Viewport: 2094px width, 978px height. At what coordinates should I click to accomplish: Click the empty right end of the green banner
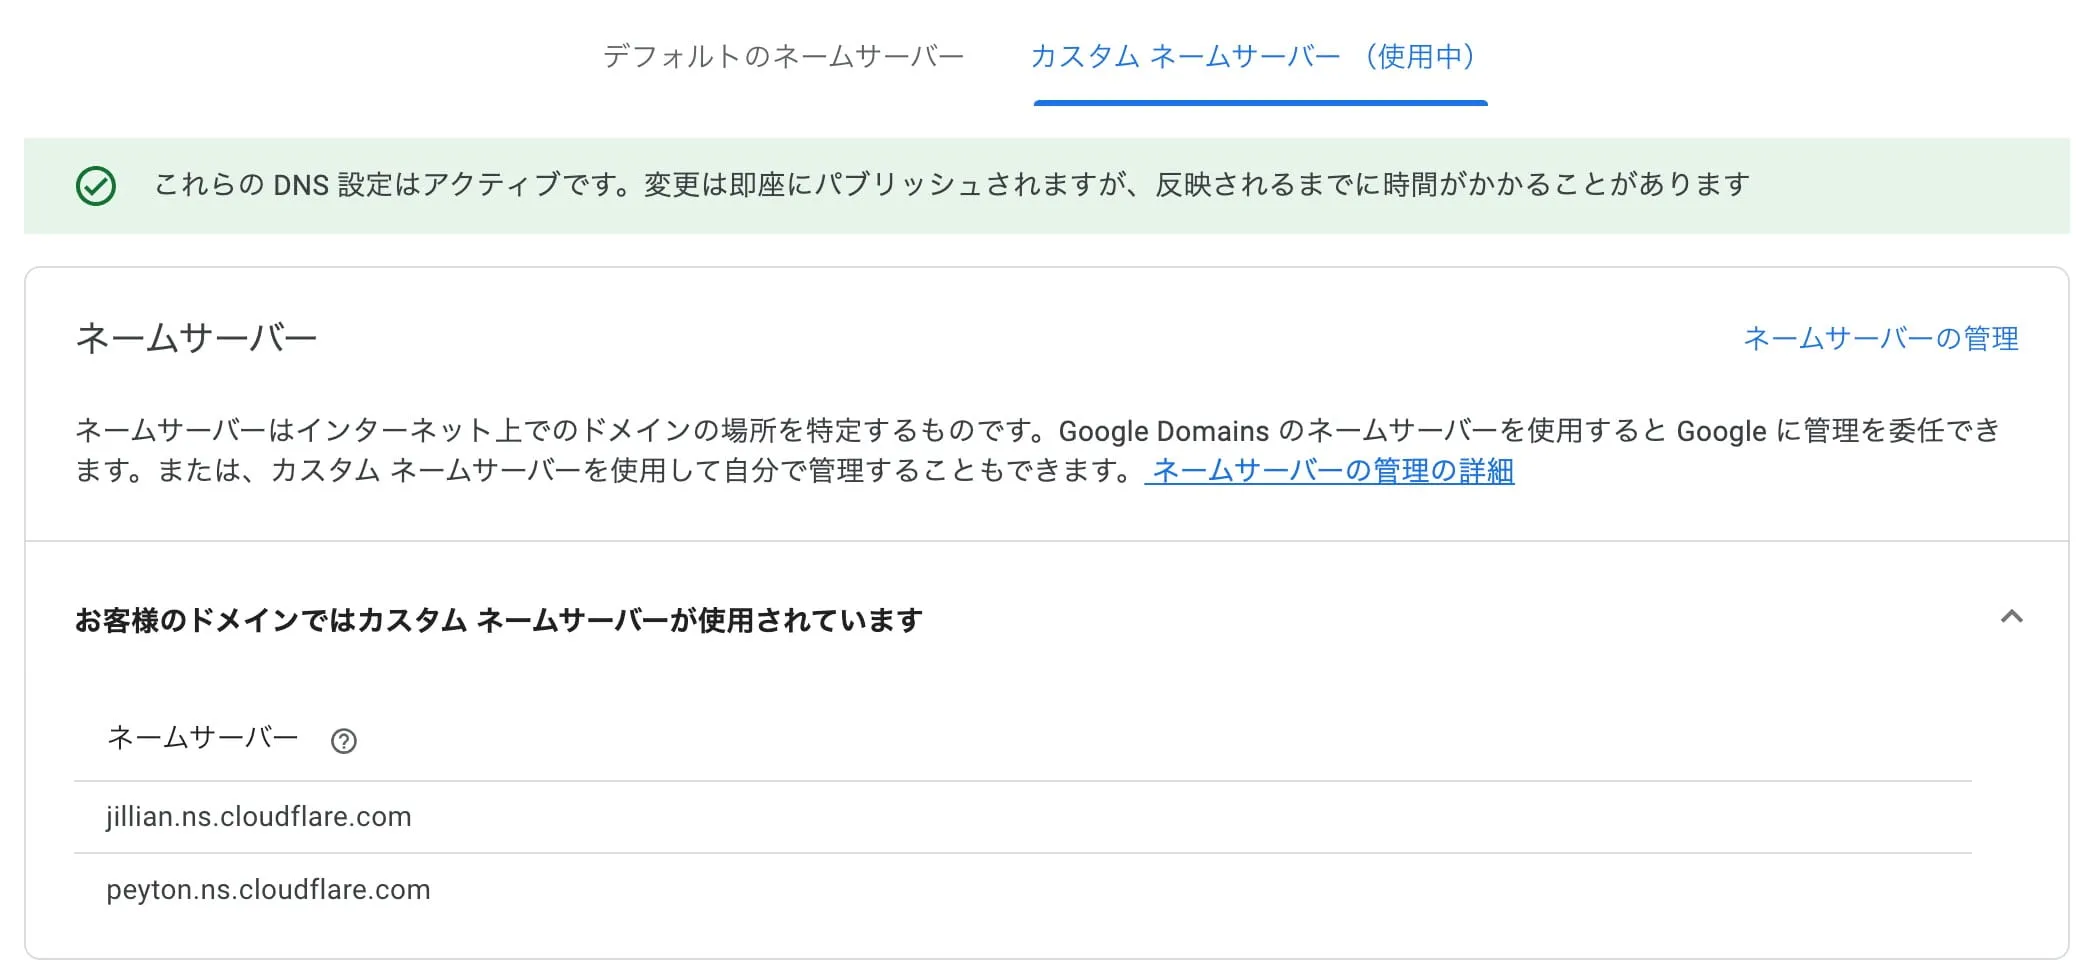(1920, 186)
